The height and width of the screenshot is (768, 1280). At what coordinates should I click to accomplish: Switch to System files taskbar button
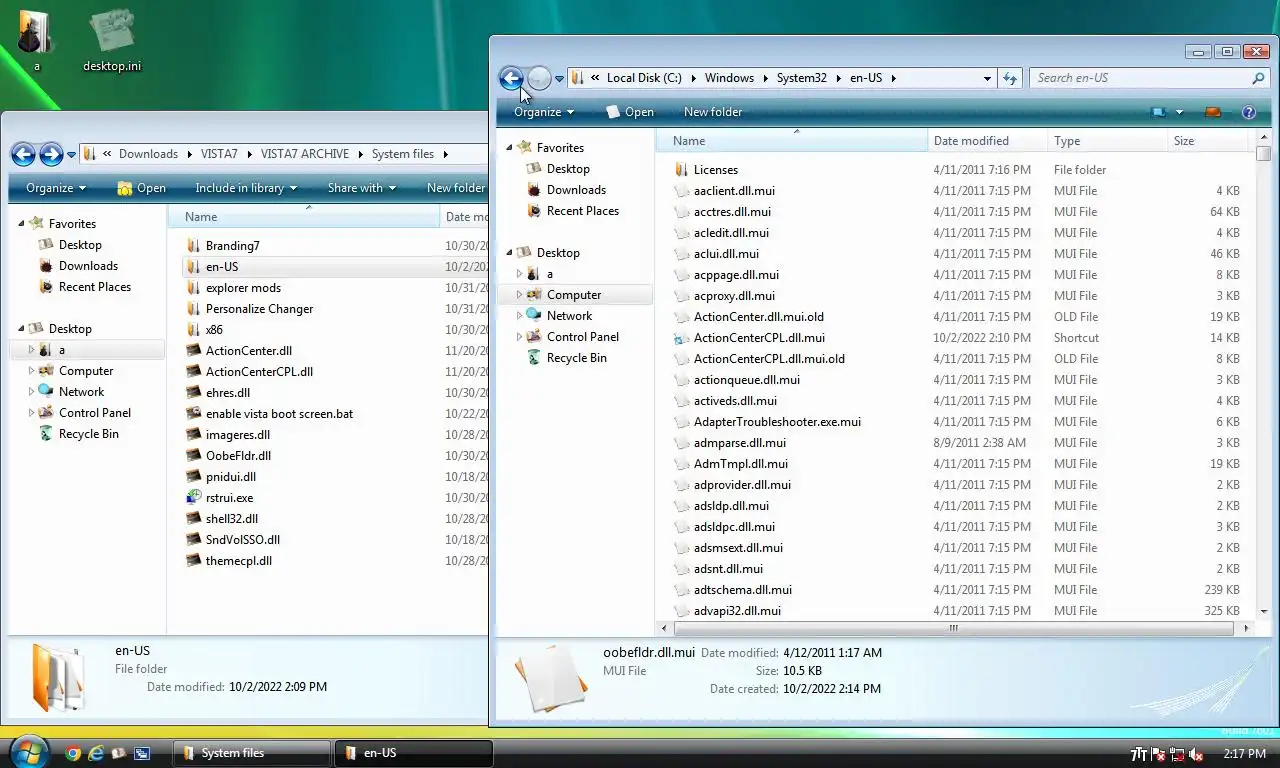tap(251, 753)
